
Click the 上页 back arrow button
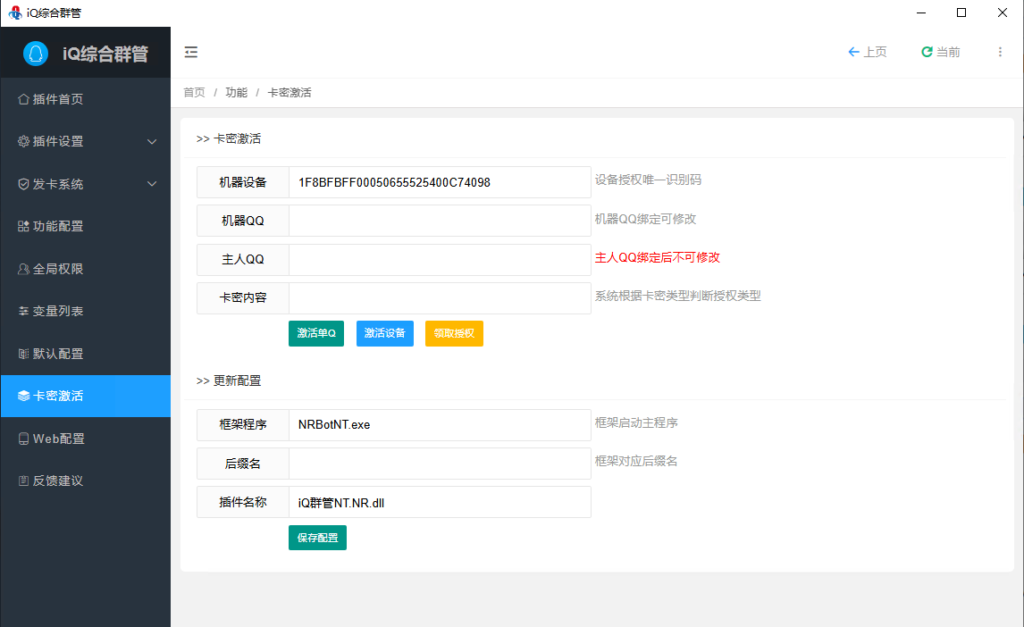[867, 52]
